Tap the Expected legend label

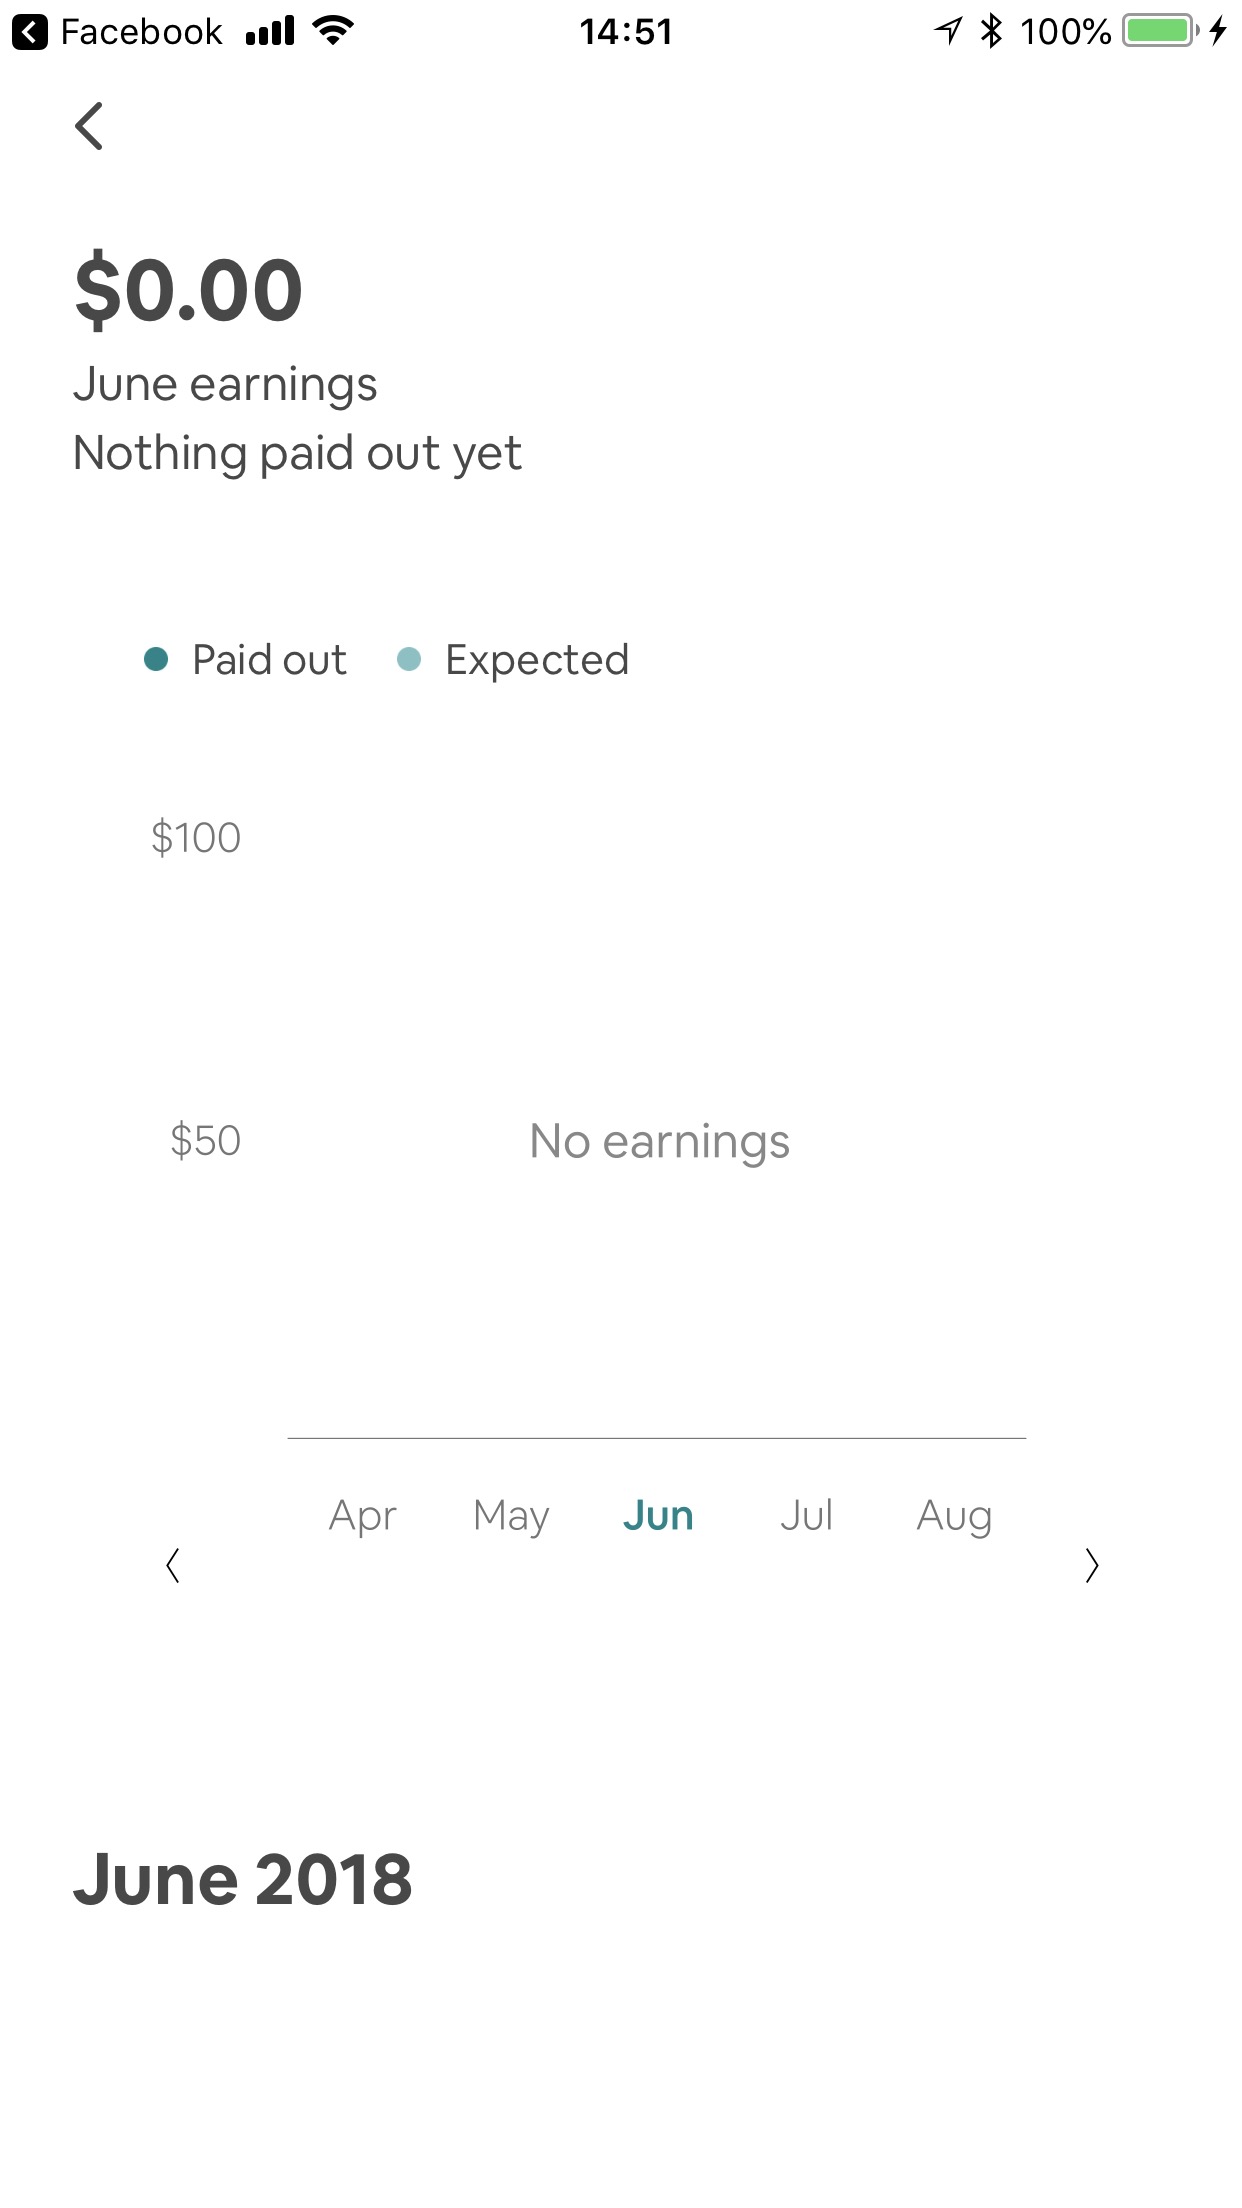point(537,660)
